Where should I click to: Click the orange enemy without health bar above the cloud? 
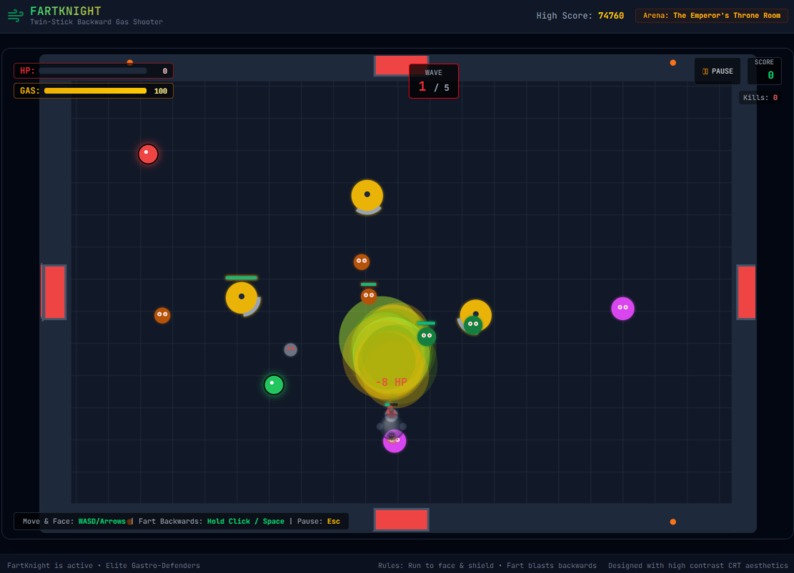(x=362, y=262)
